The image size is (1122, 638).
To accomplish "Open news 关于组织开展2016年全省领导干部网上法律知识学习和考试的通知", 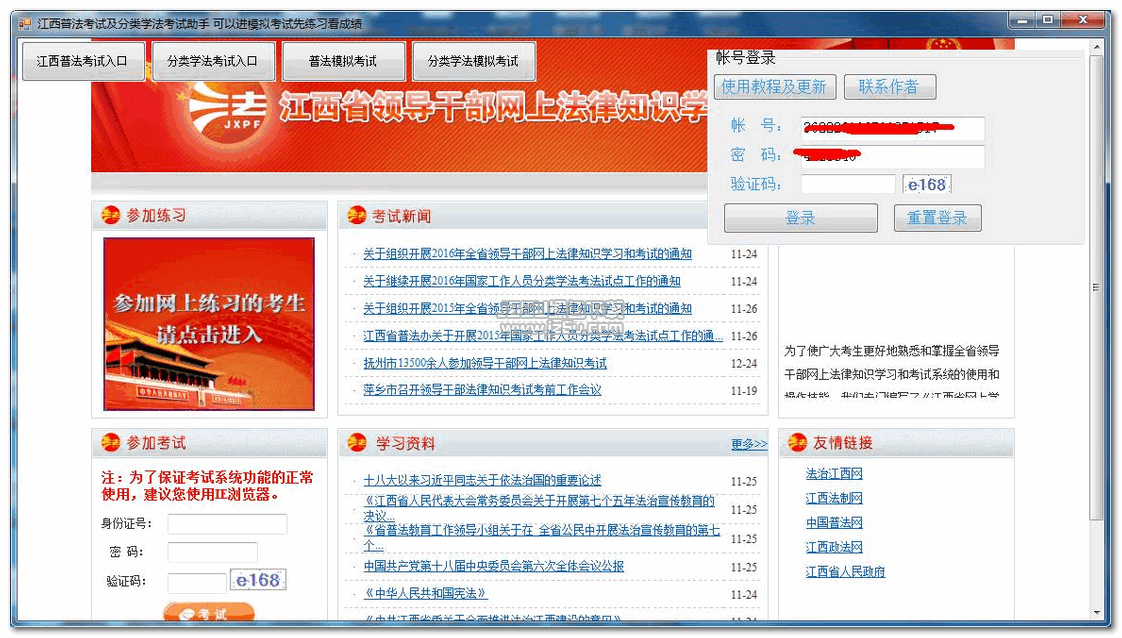I will (527, 254).
